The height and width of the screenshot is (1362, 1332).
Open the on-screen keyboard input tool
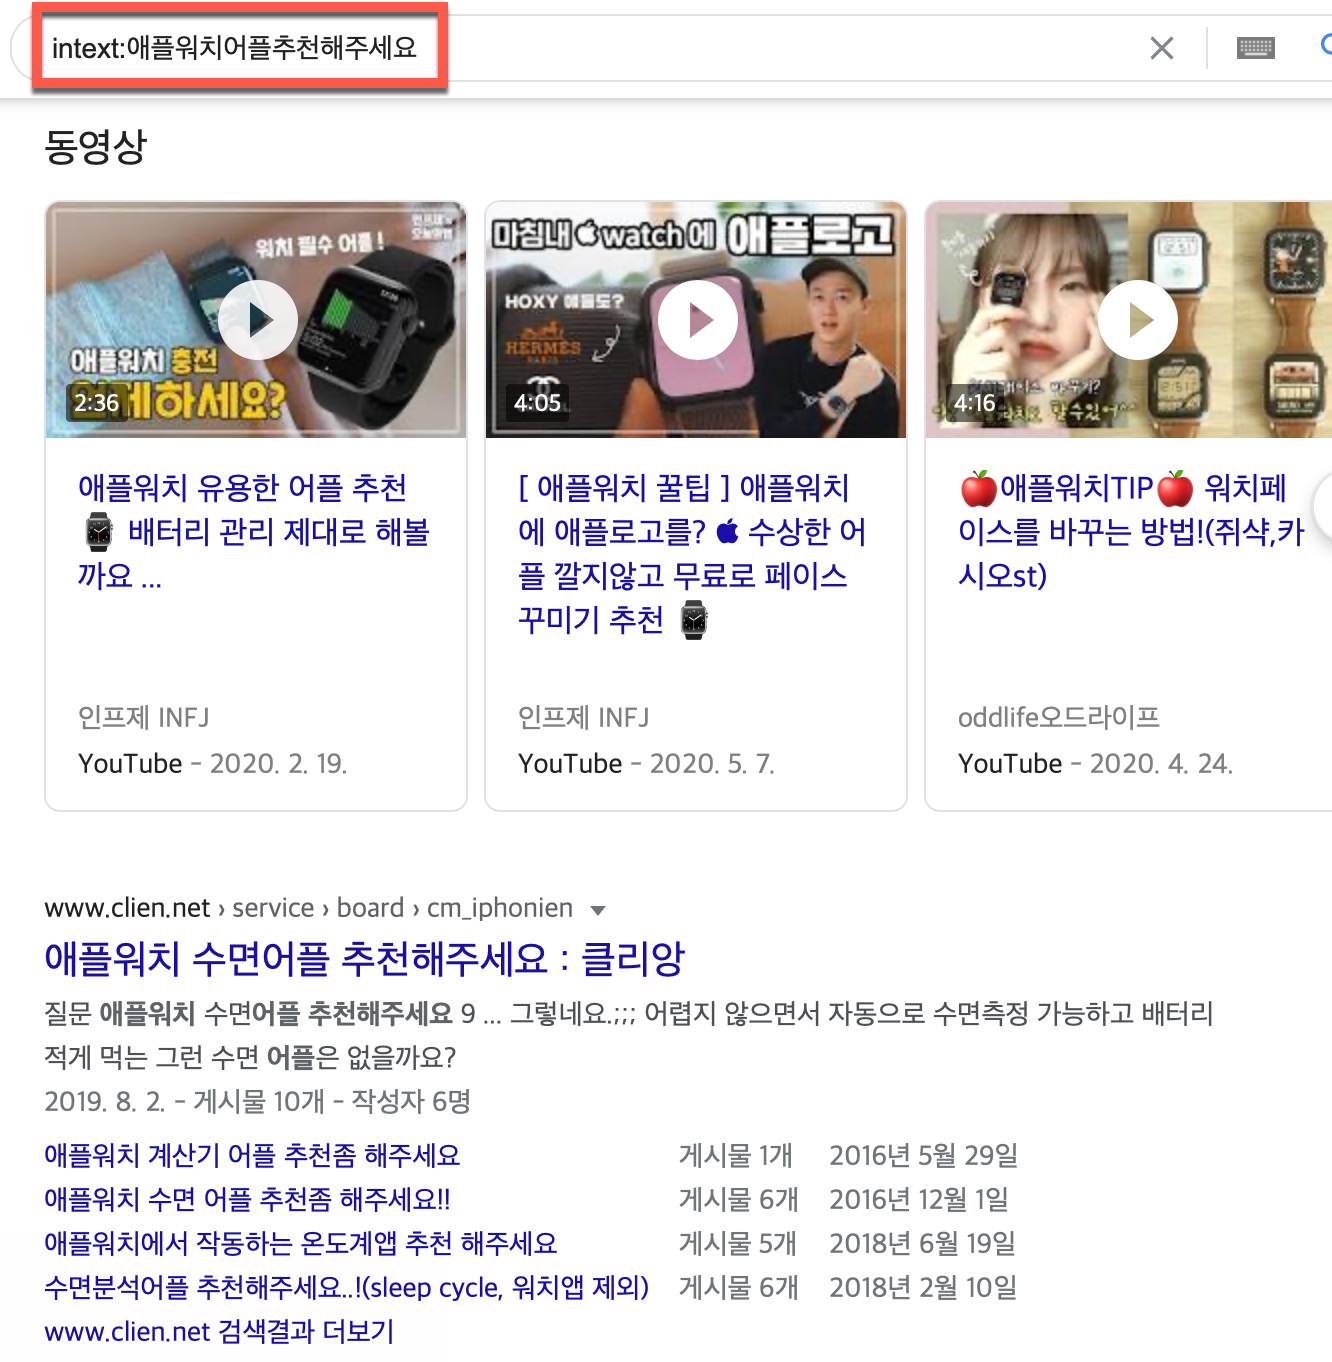click(x=1255, y=48)
